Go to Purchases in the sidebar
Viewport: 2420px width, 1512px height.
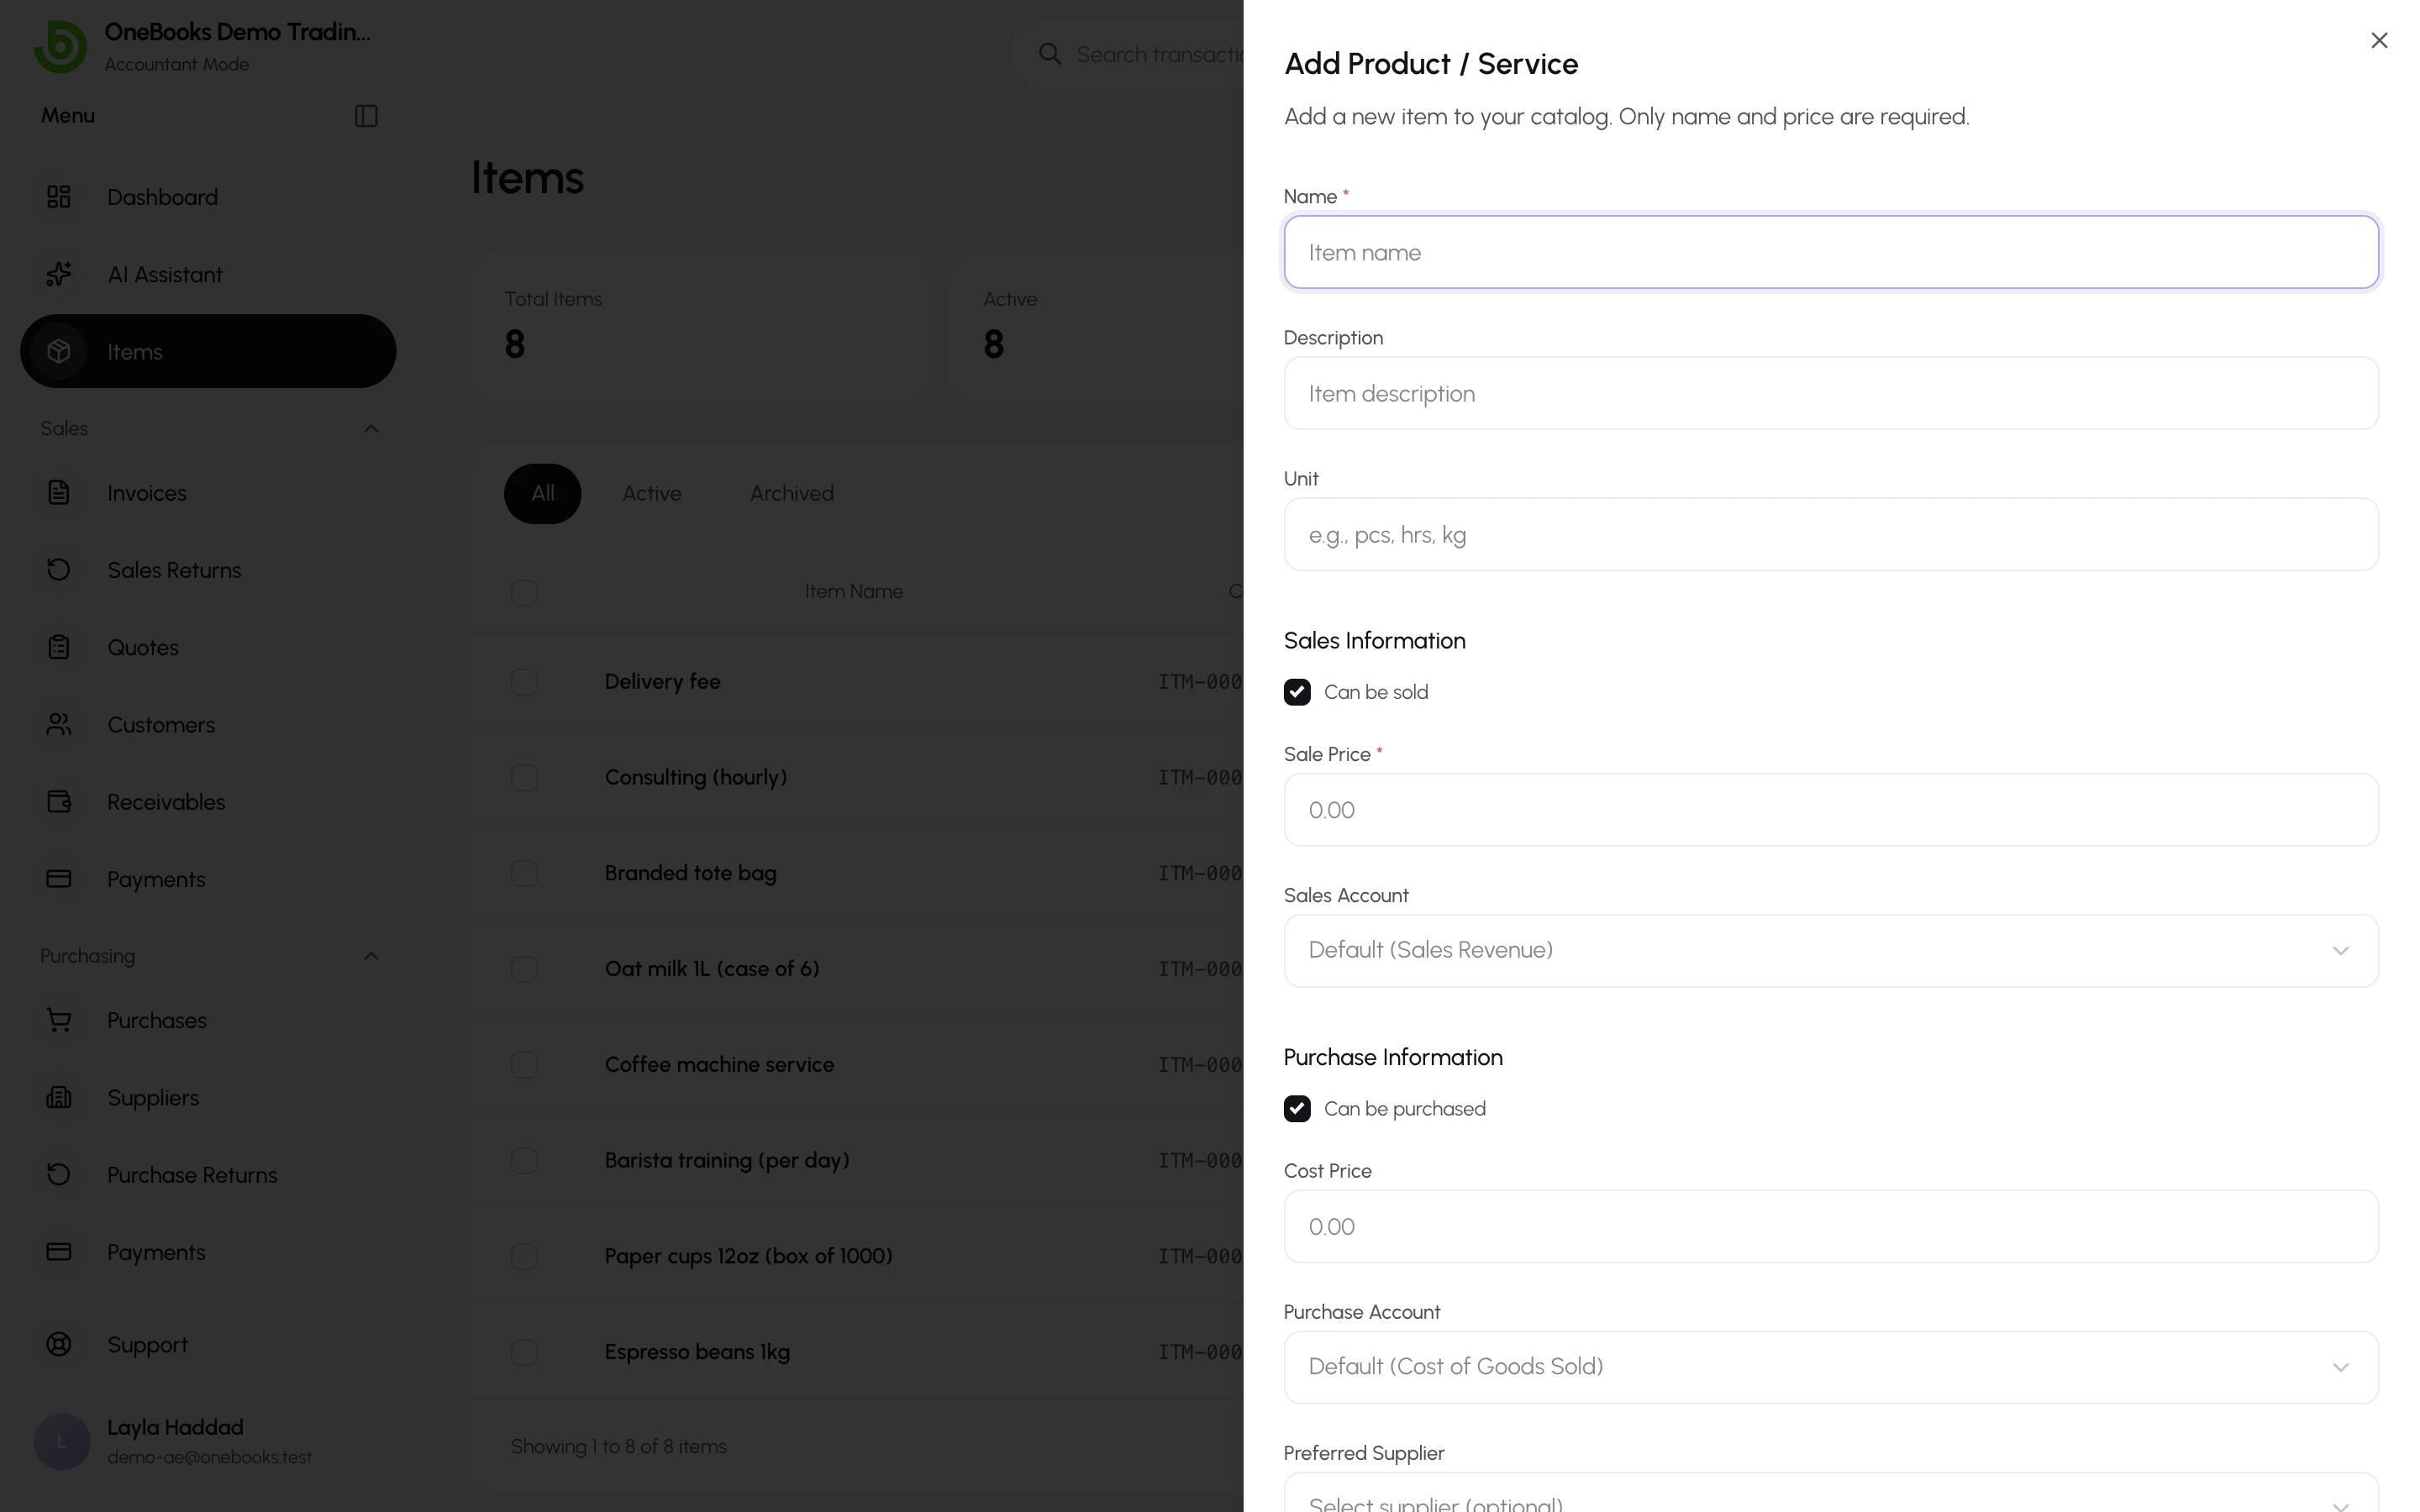(208, 1020)
